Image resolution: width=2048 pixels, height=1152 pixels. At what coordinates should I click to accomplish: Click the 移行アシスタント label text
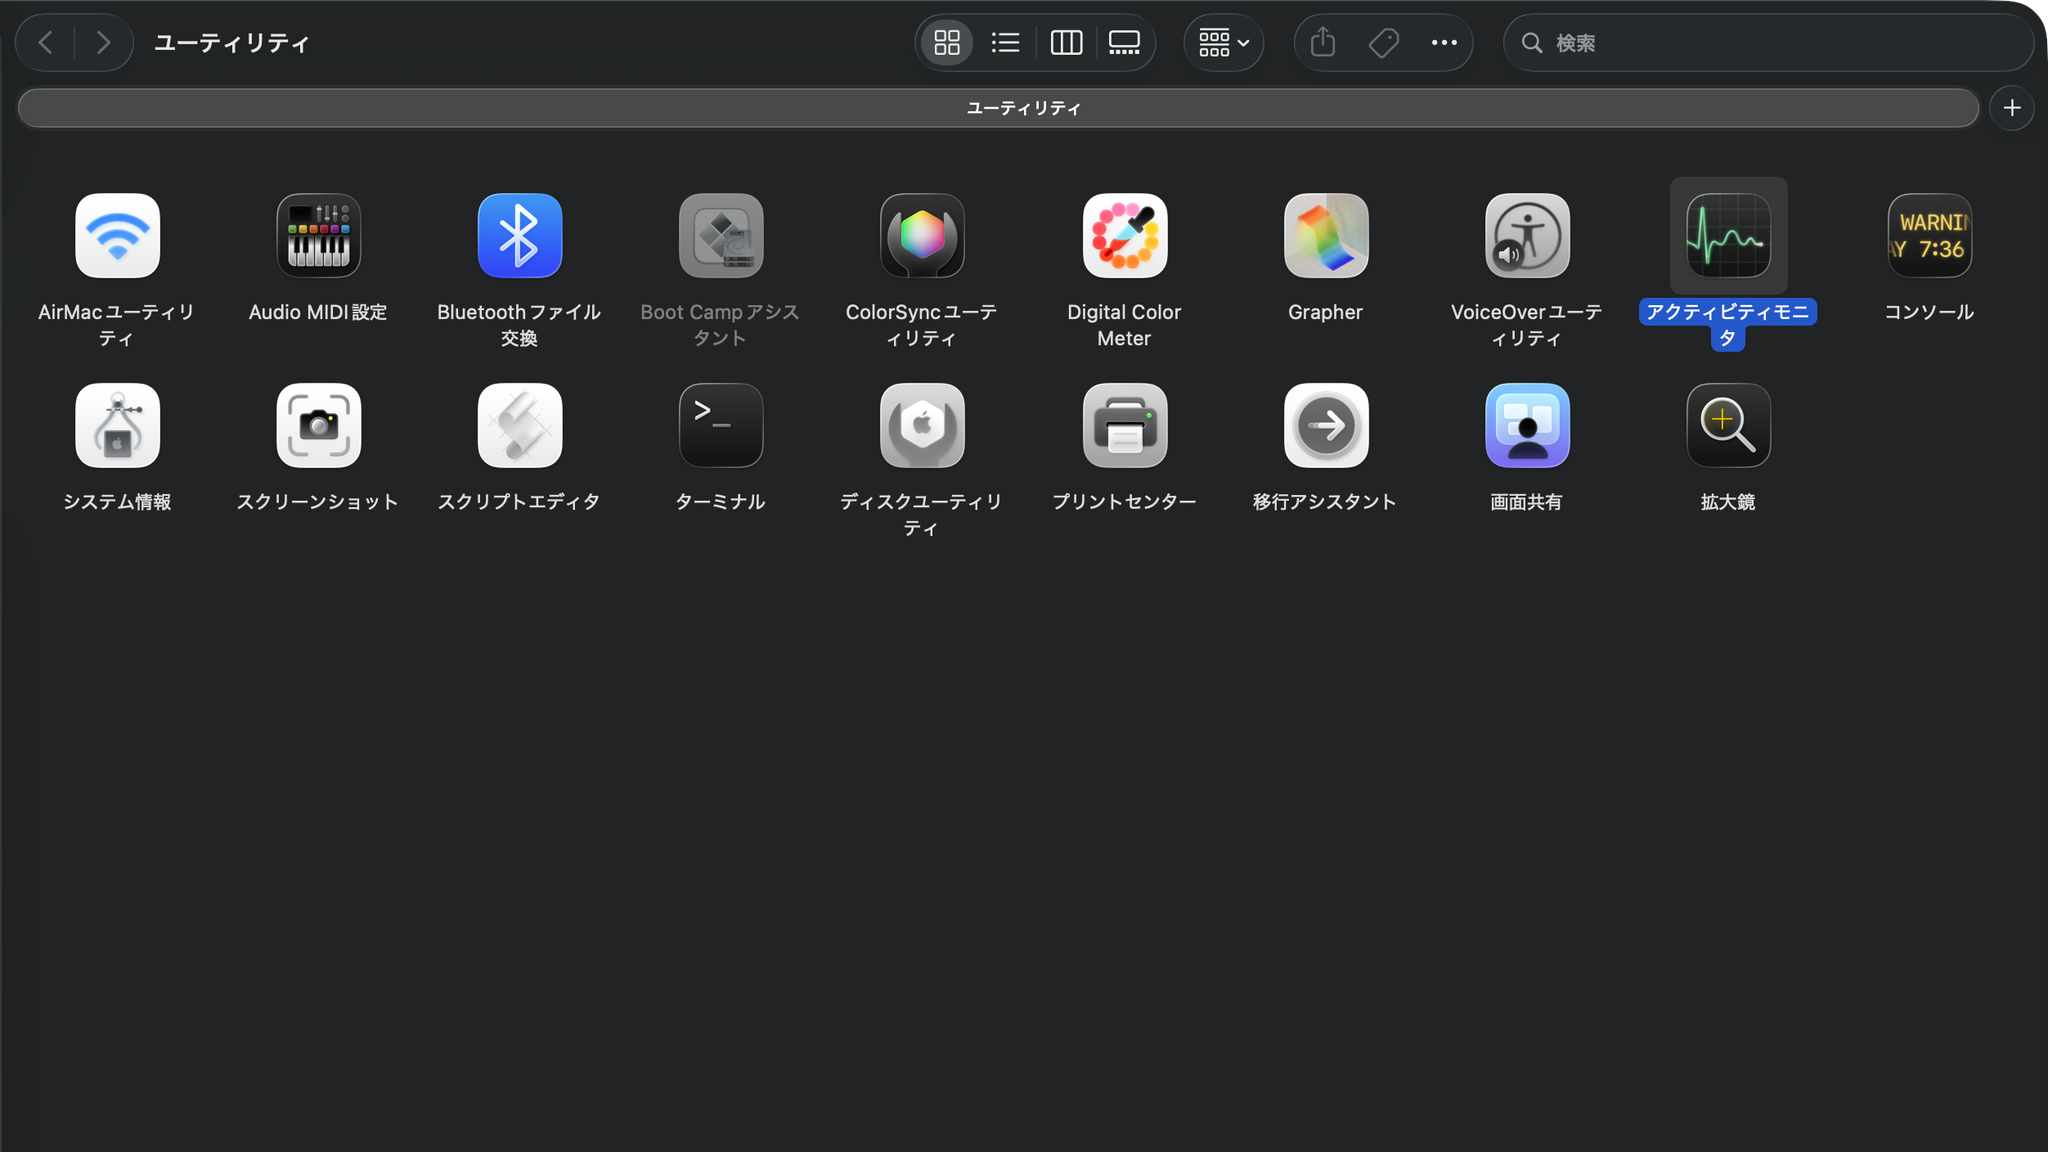click(x=1325, y=502)
